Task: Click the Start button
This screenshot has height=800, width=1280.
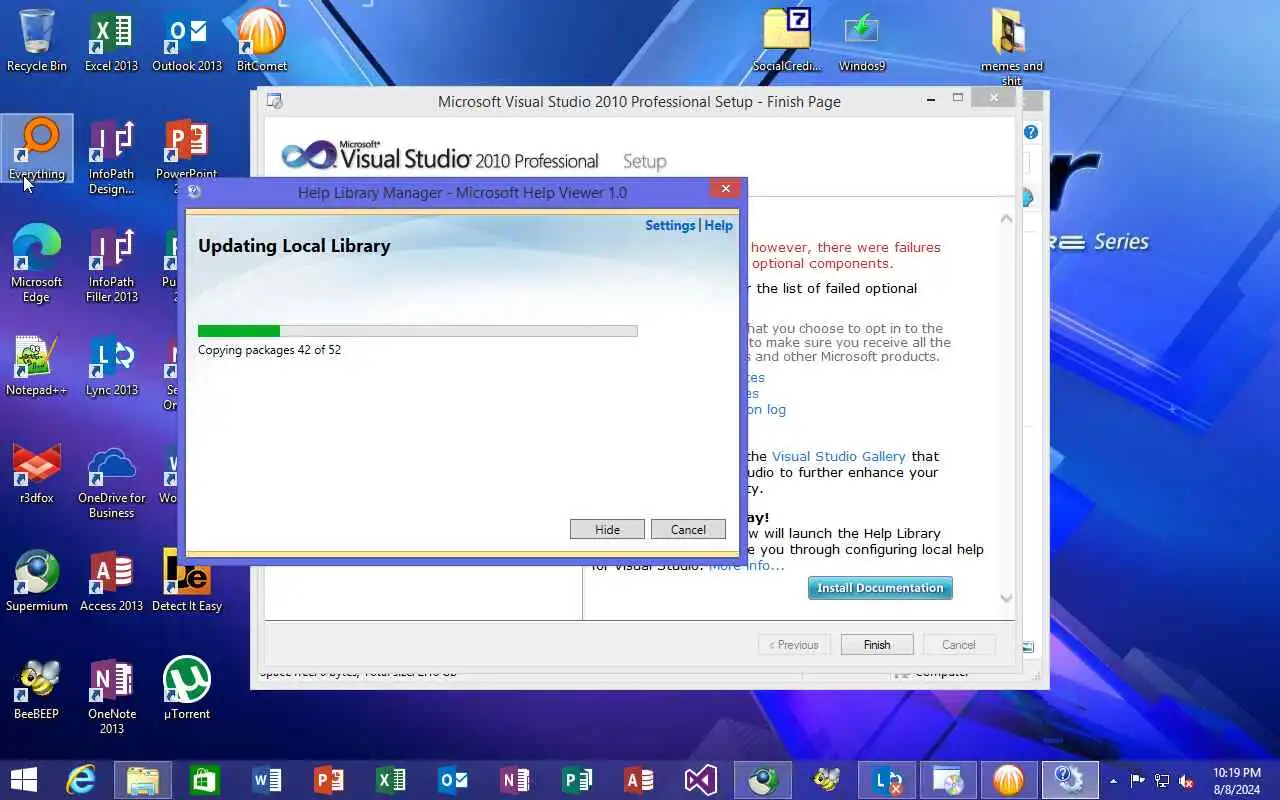Action: [x=24, y=780]
